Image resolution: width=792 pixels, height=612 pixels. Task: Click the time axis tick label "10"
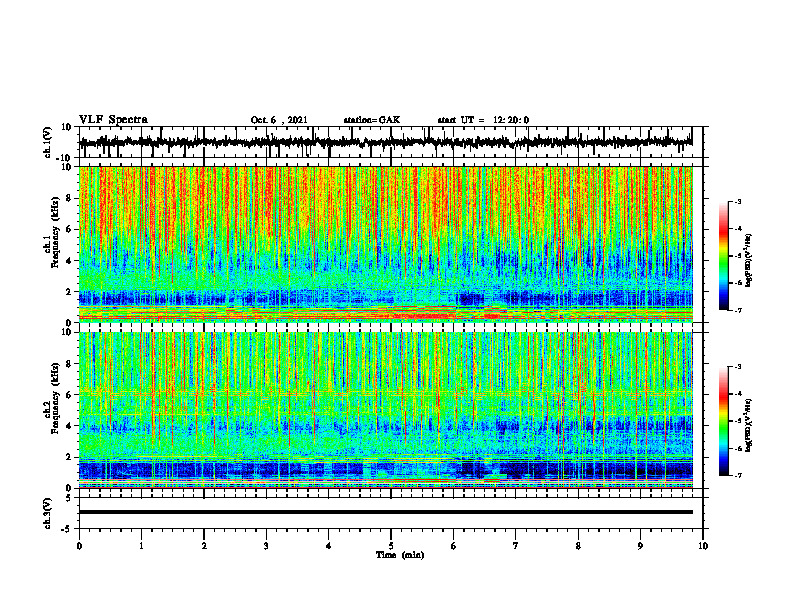tap(703, 546)
